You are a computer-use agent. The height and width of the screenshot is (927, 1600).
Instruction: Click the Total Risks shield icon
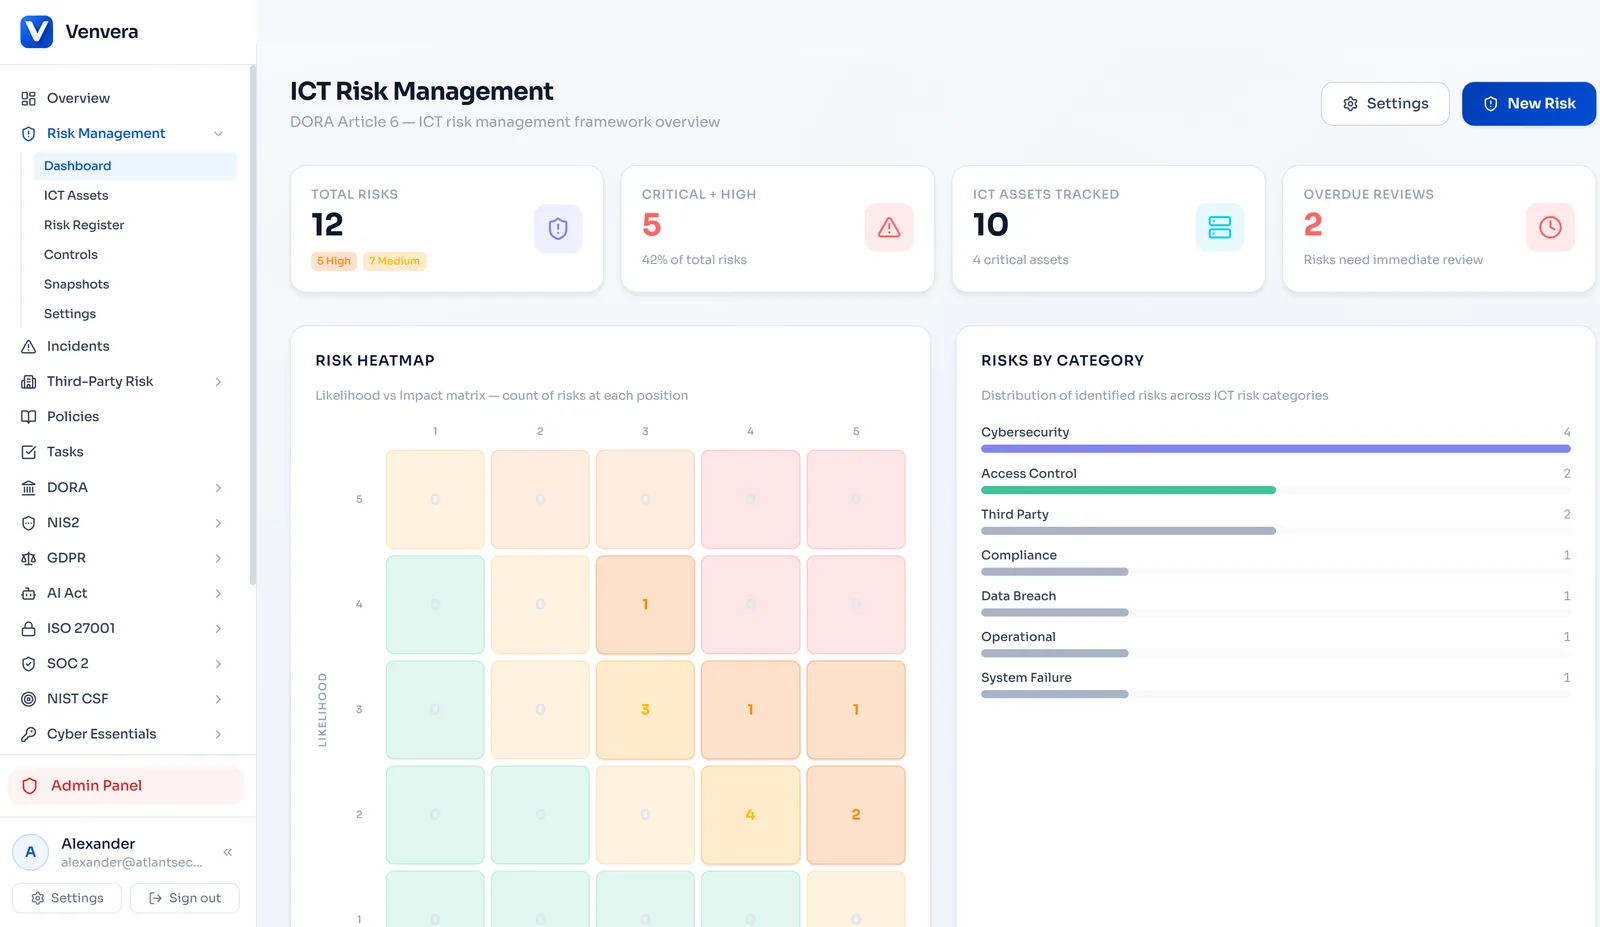click(558, 228)
